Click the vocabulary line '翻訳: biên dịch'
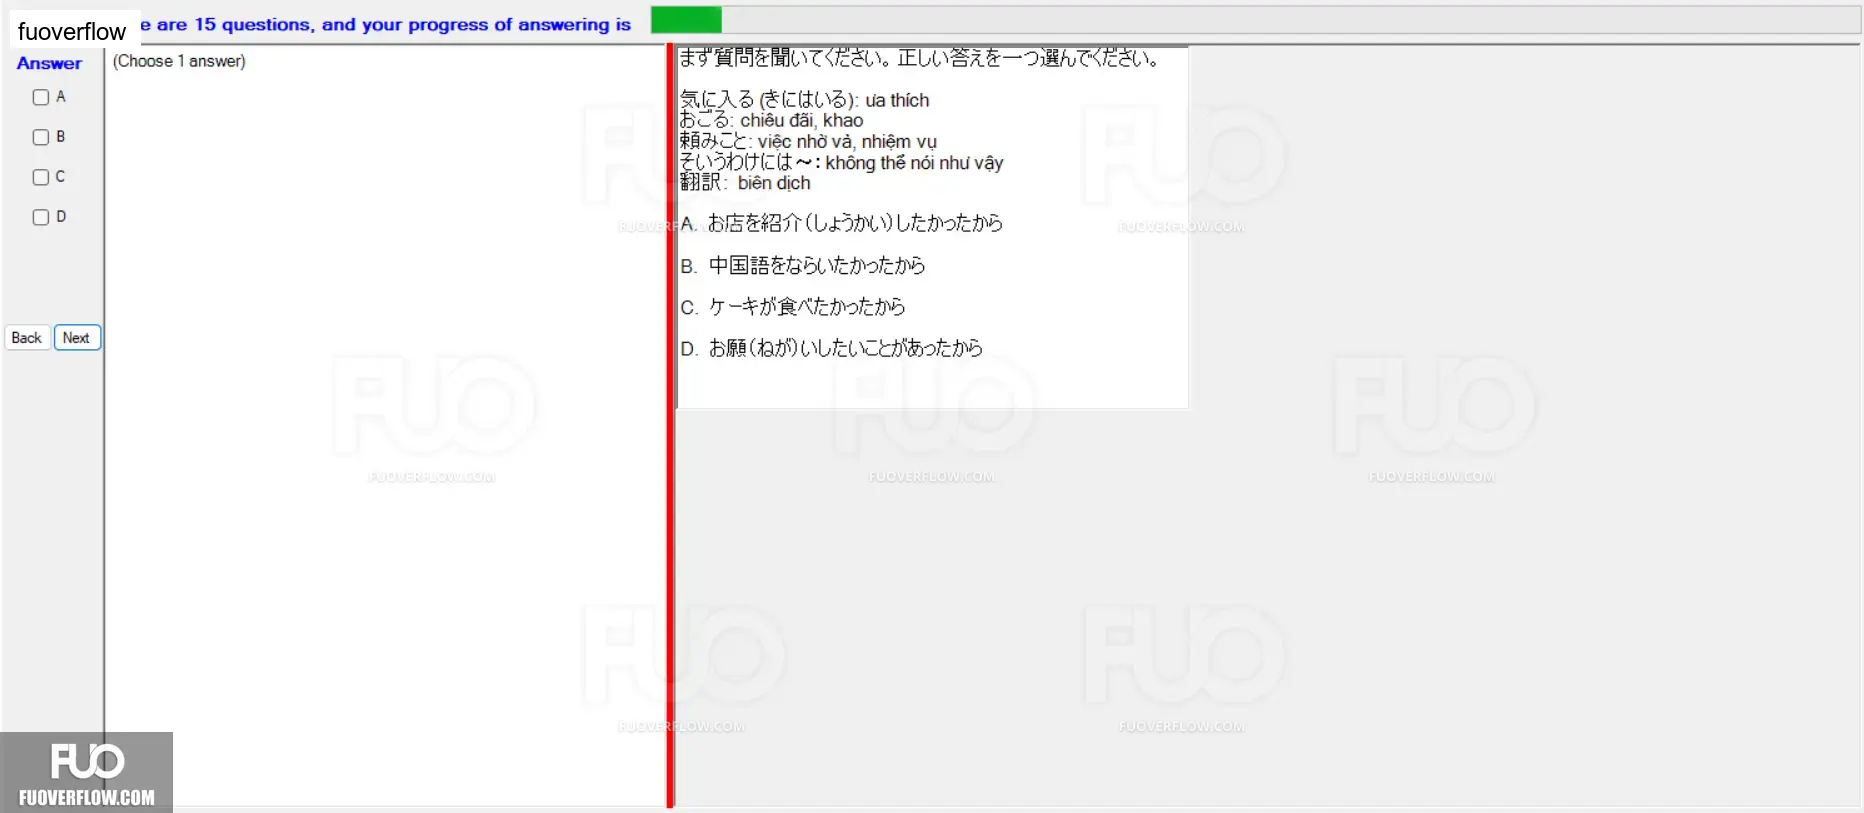 point(745,183)
